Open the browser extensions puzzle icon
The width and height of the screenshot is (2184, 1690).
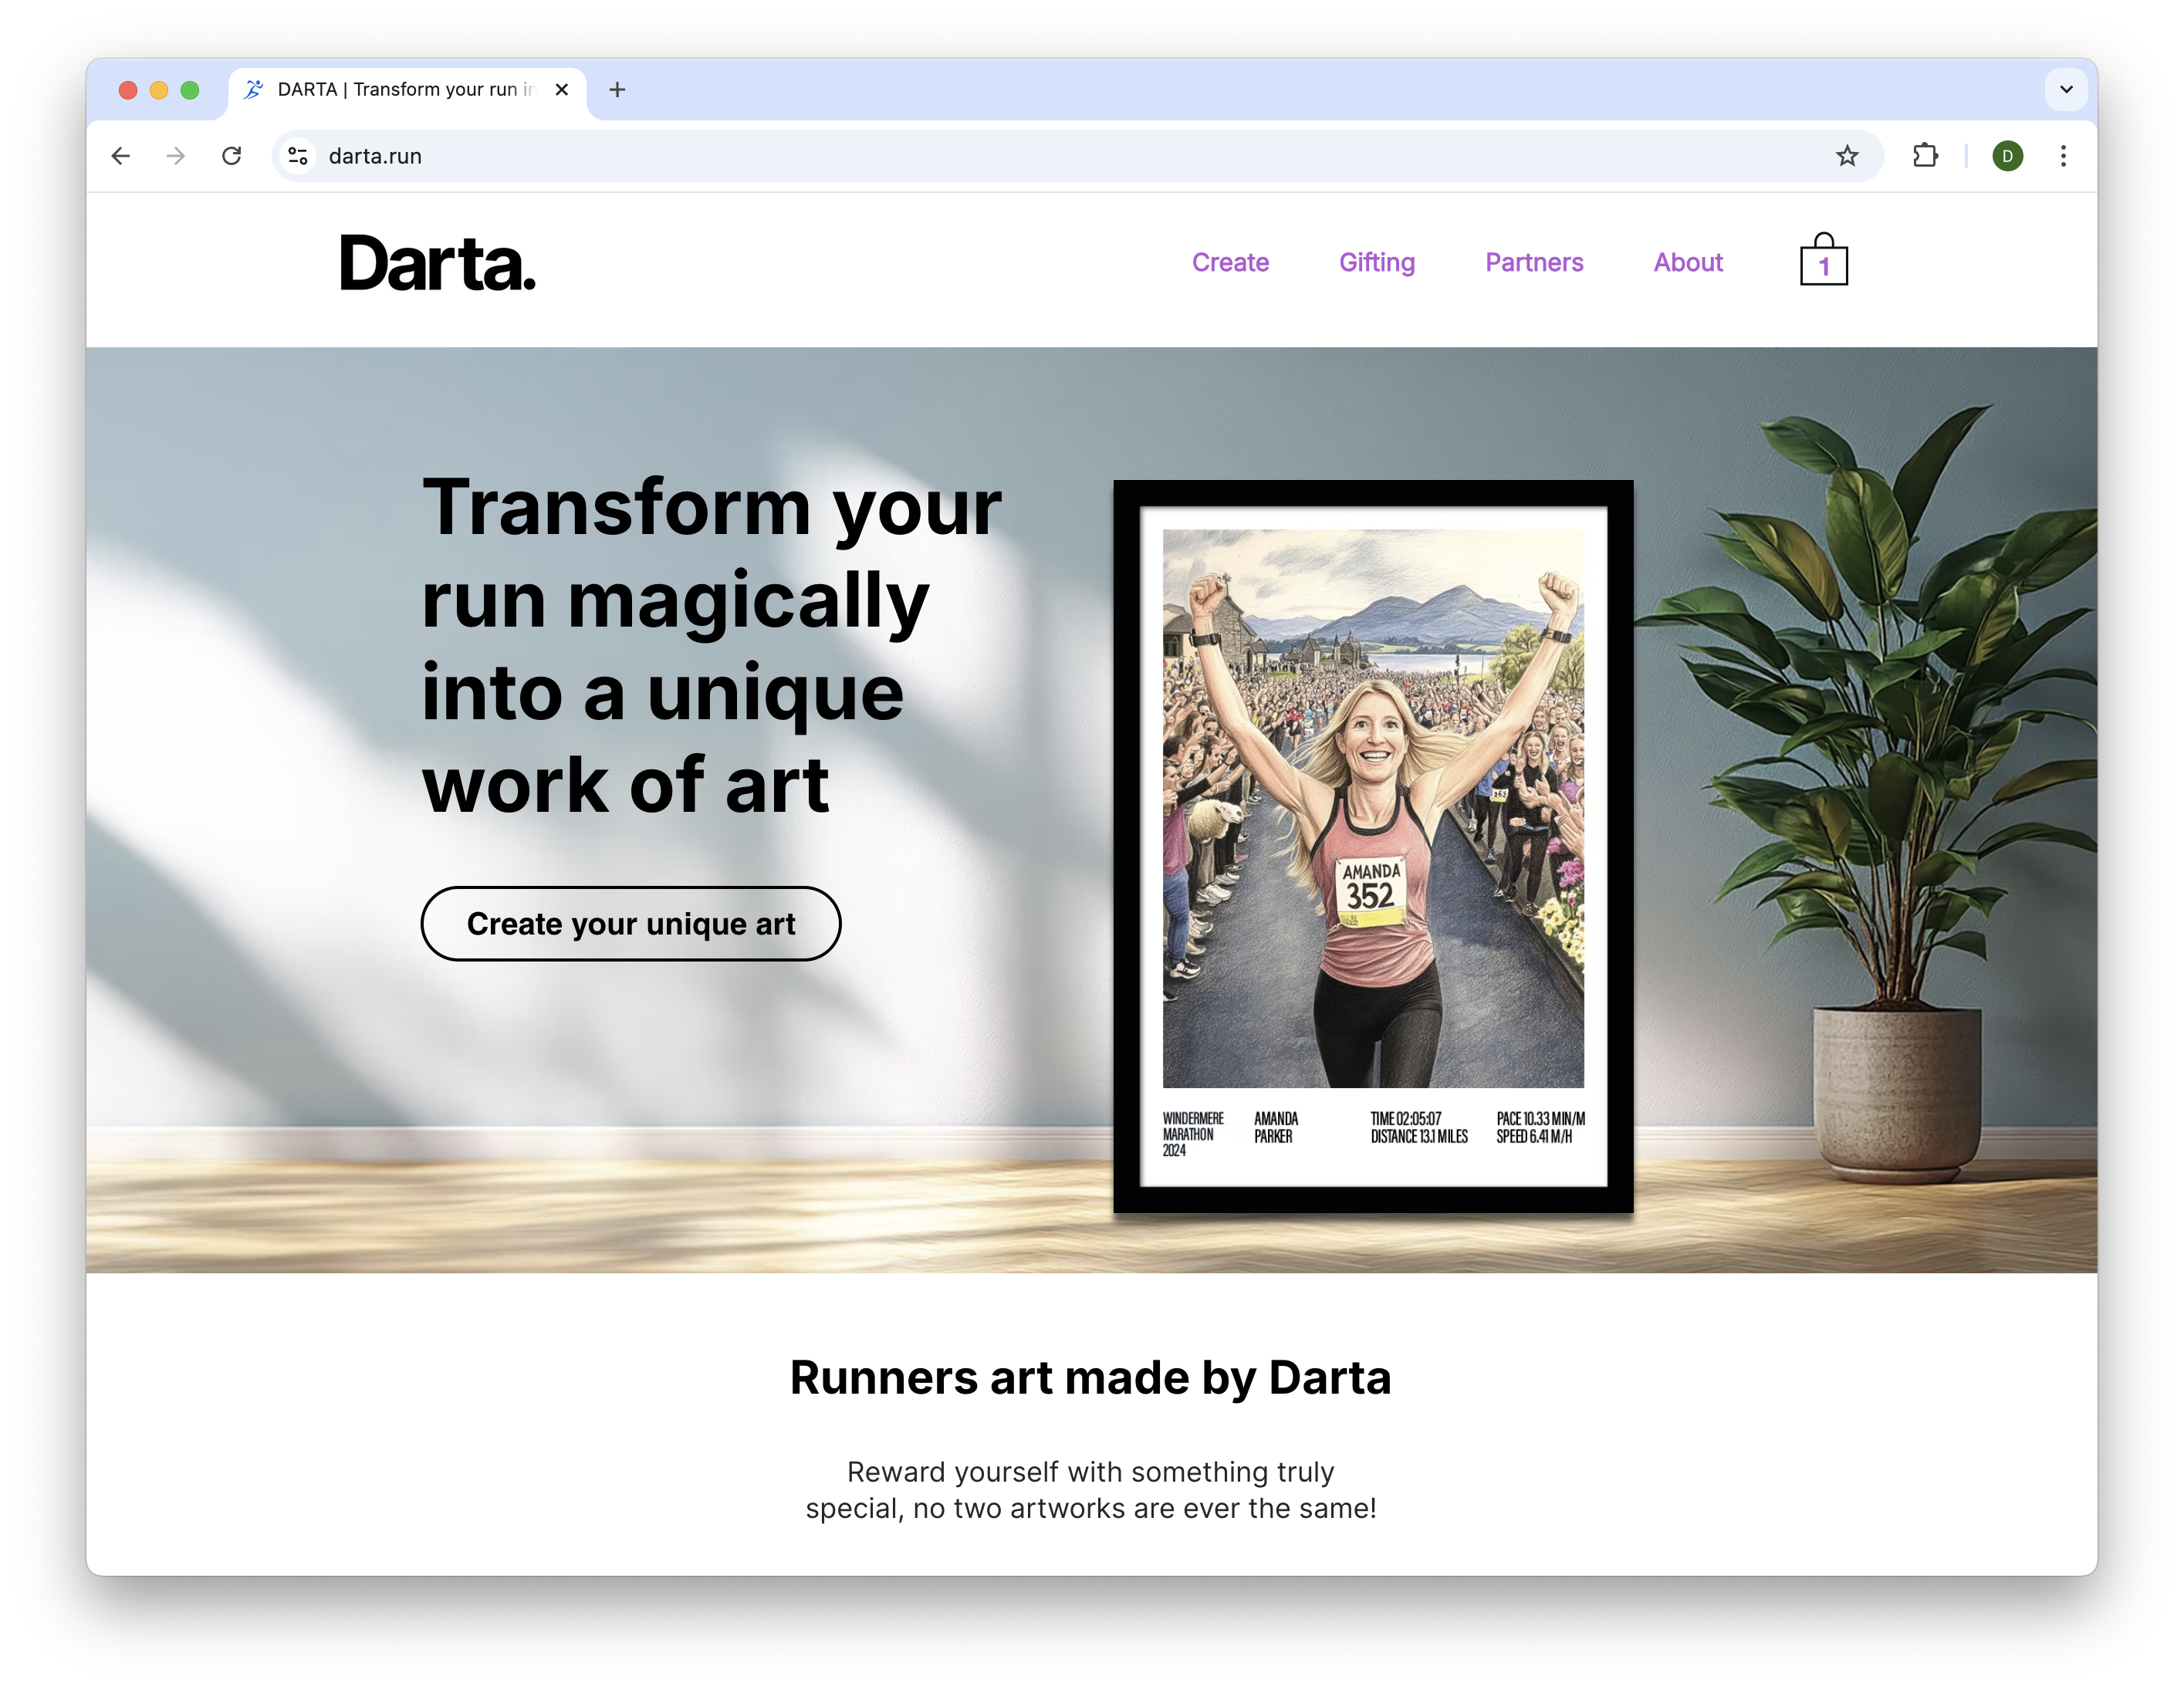[1925, 156]
